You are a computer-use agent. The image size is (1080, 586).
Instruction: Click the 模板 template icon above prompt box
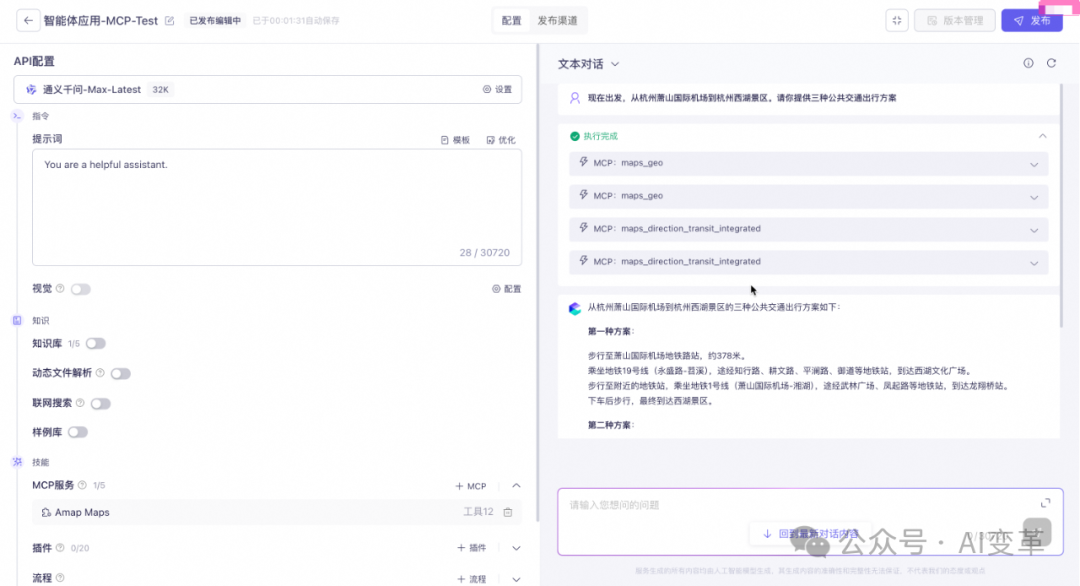pos(456,139)
